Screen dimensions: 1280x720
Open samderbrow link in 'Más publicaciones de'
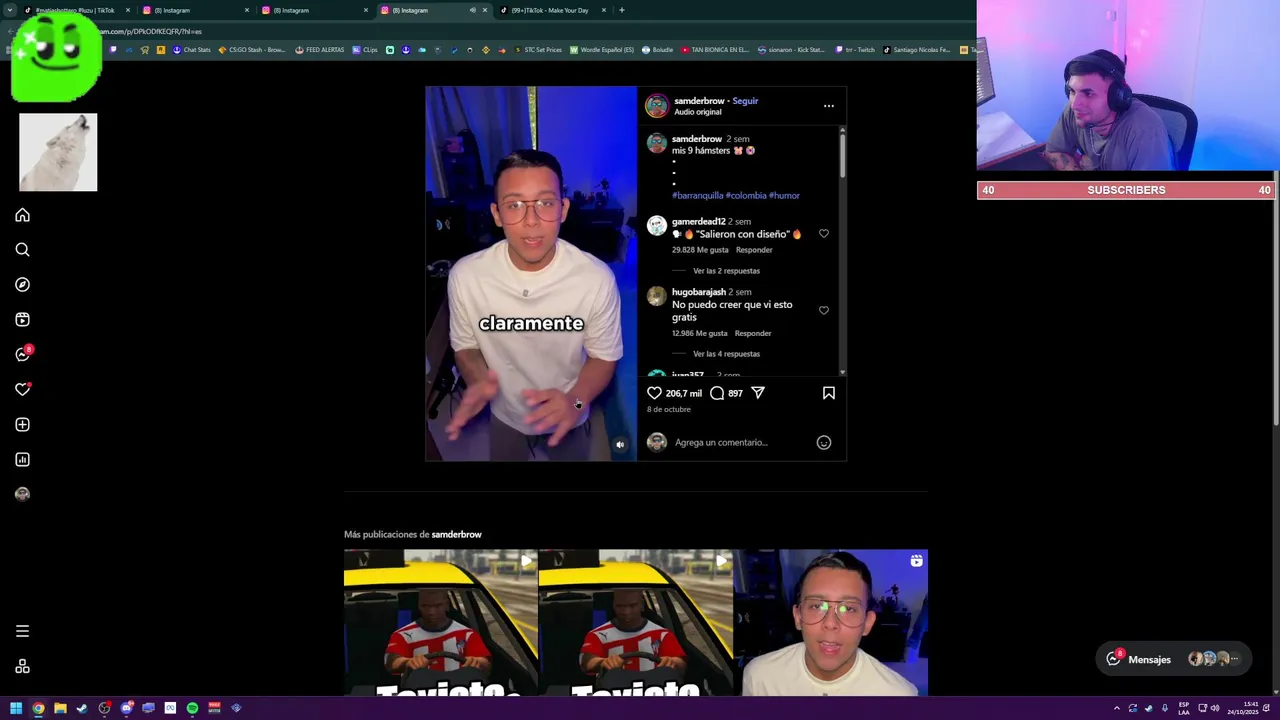pos(456,534)
